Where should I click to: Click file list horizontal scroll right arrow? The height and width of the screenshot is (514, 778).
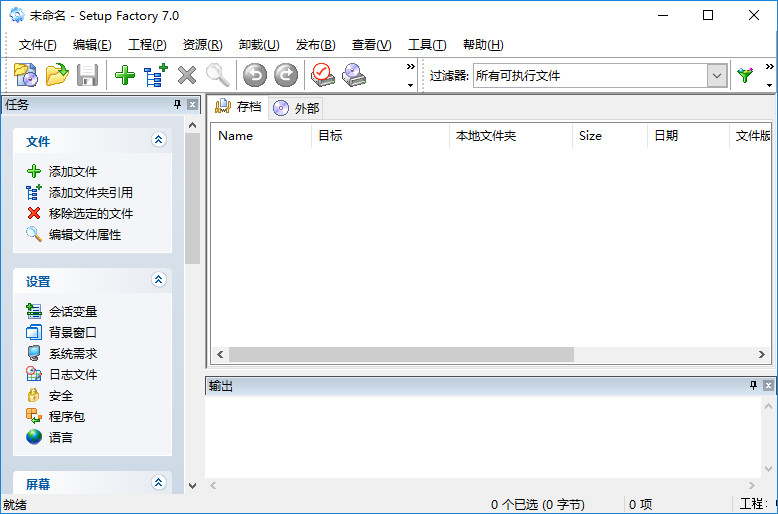point(762,354)
